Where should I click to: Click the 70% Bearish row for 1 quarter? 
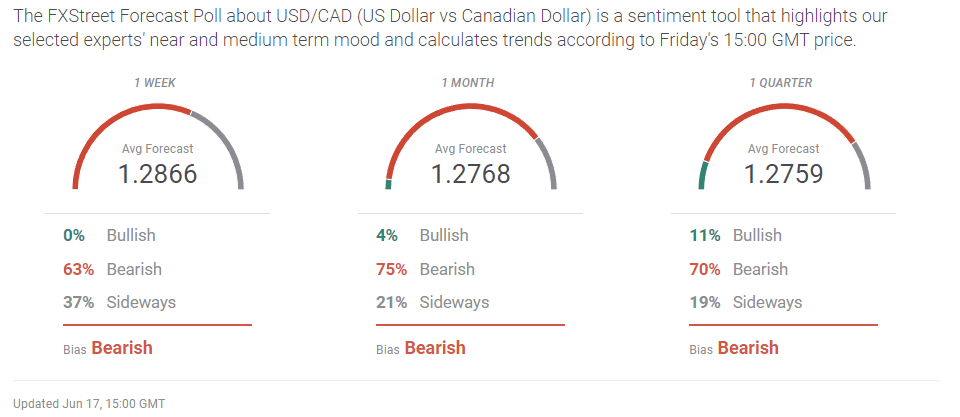[x=738, y=269]
